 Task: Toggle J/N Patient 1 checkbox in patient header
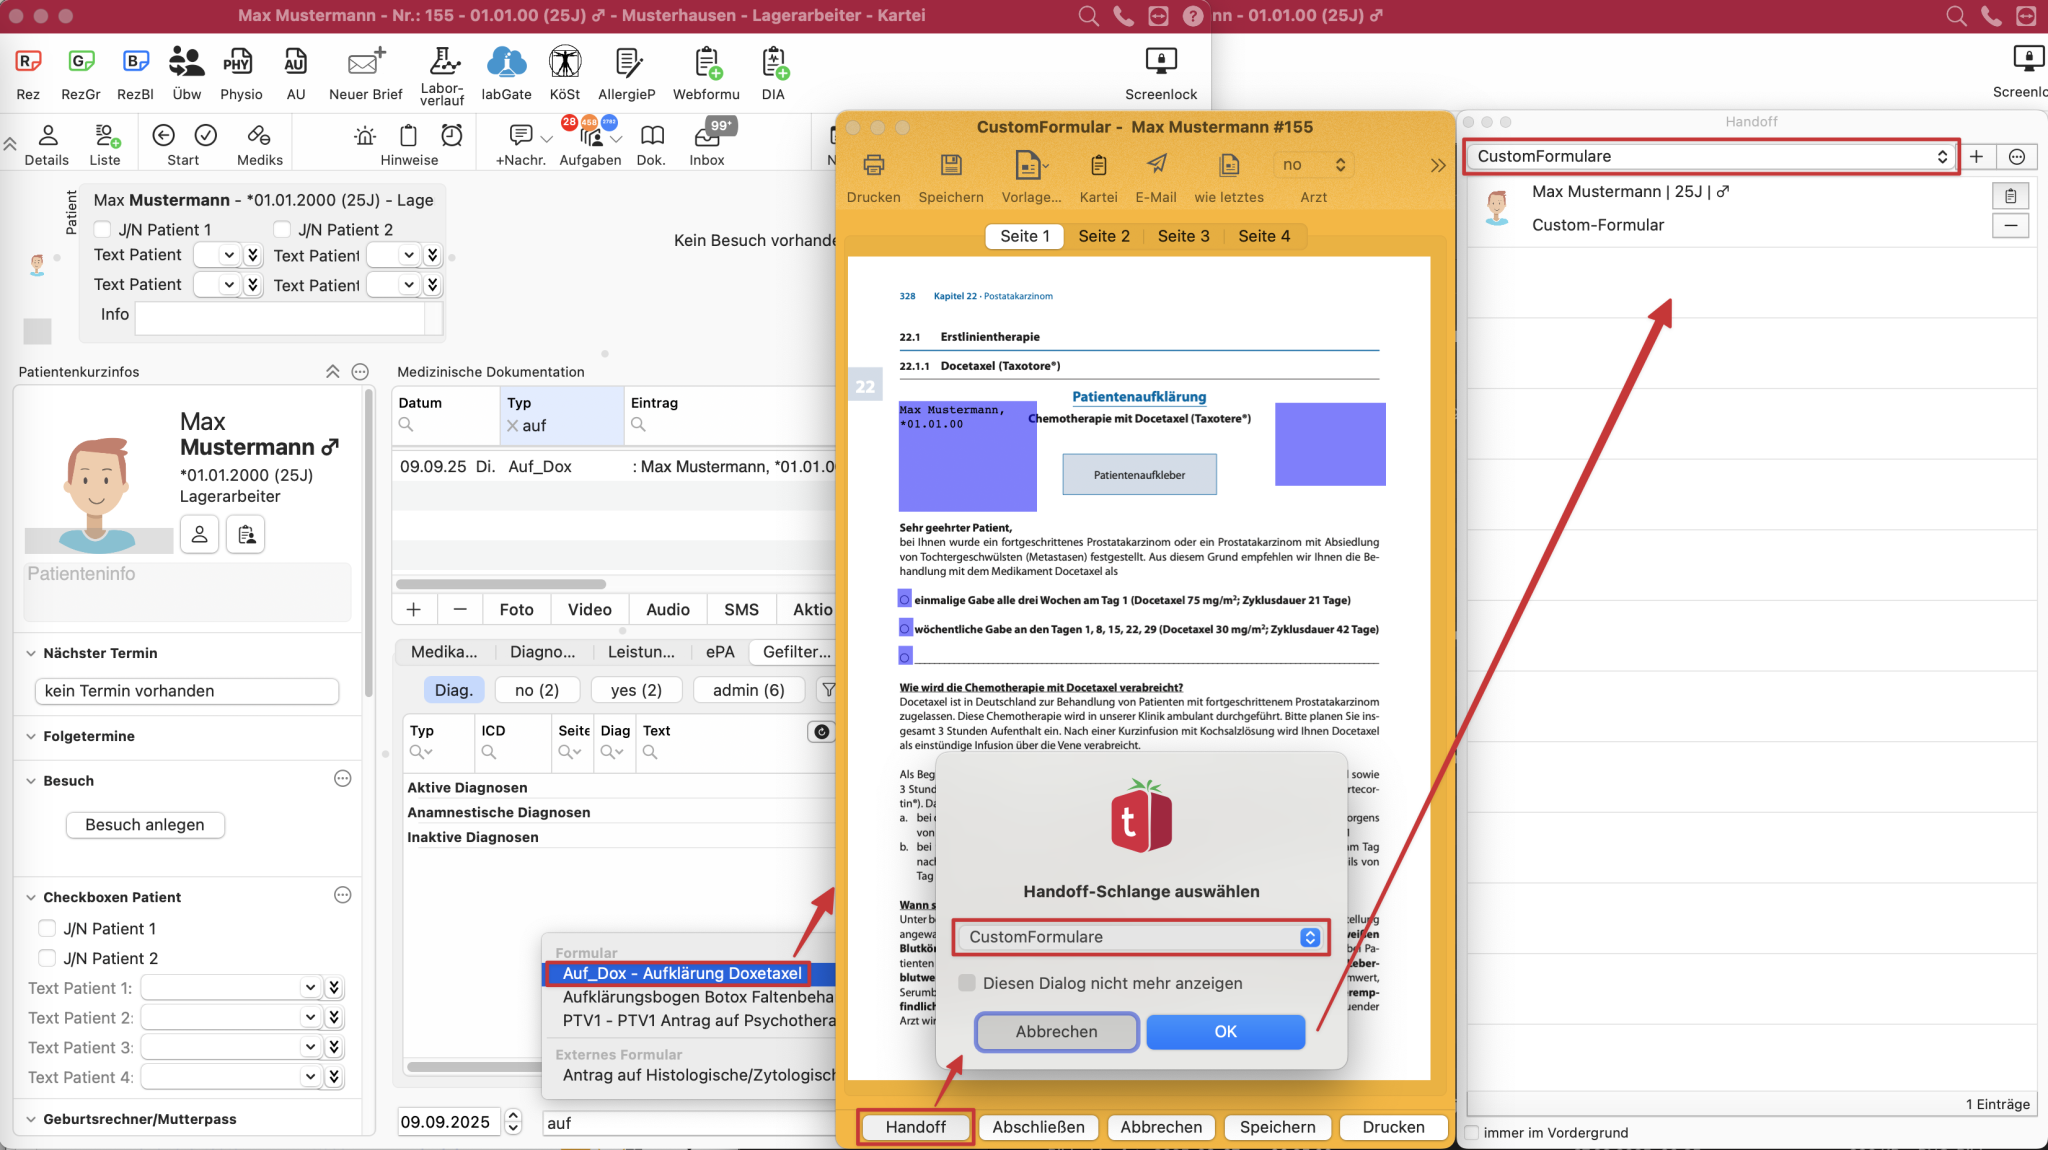pyautogui.click(x=102, y=229)
